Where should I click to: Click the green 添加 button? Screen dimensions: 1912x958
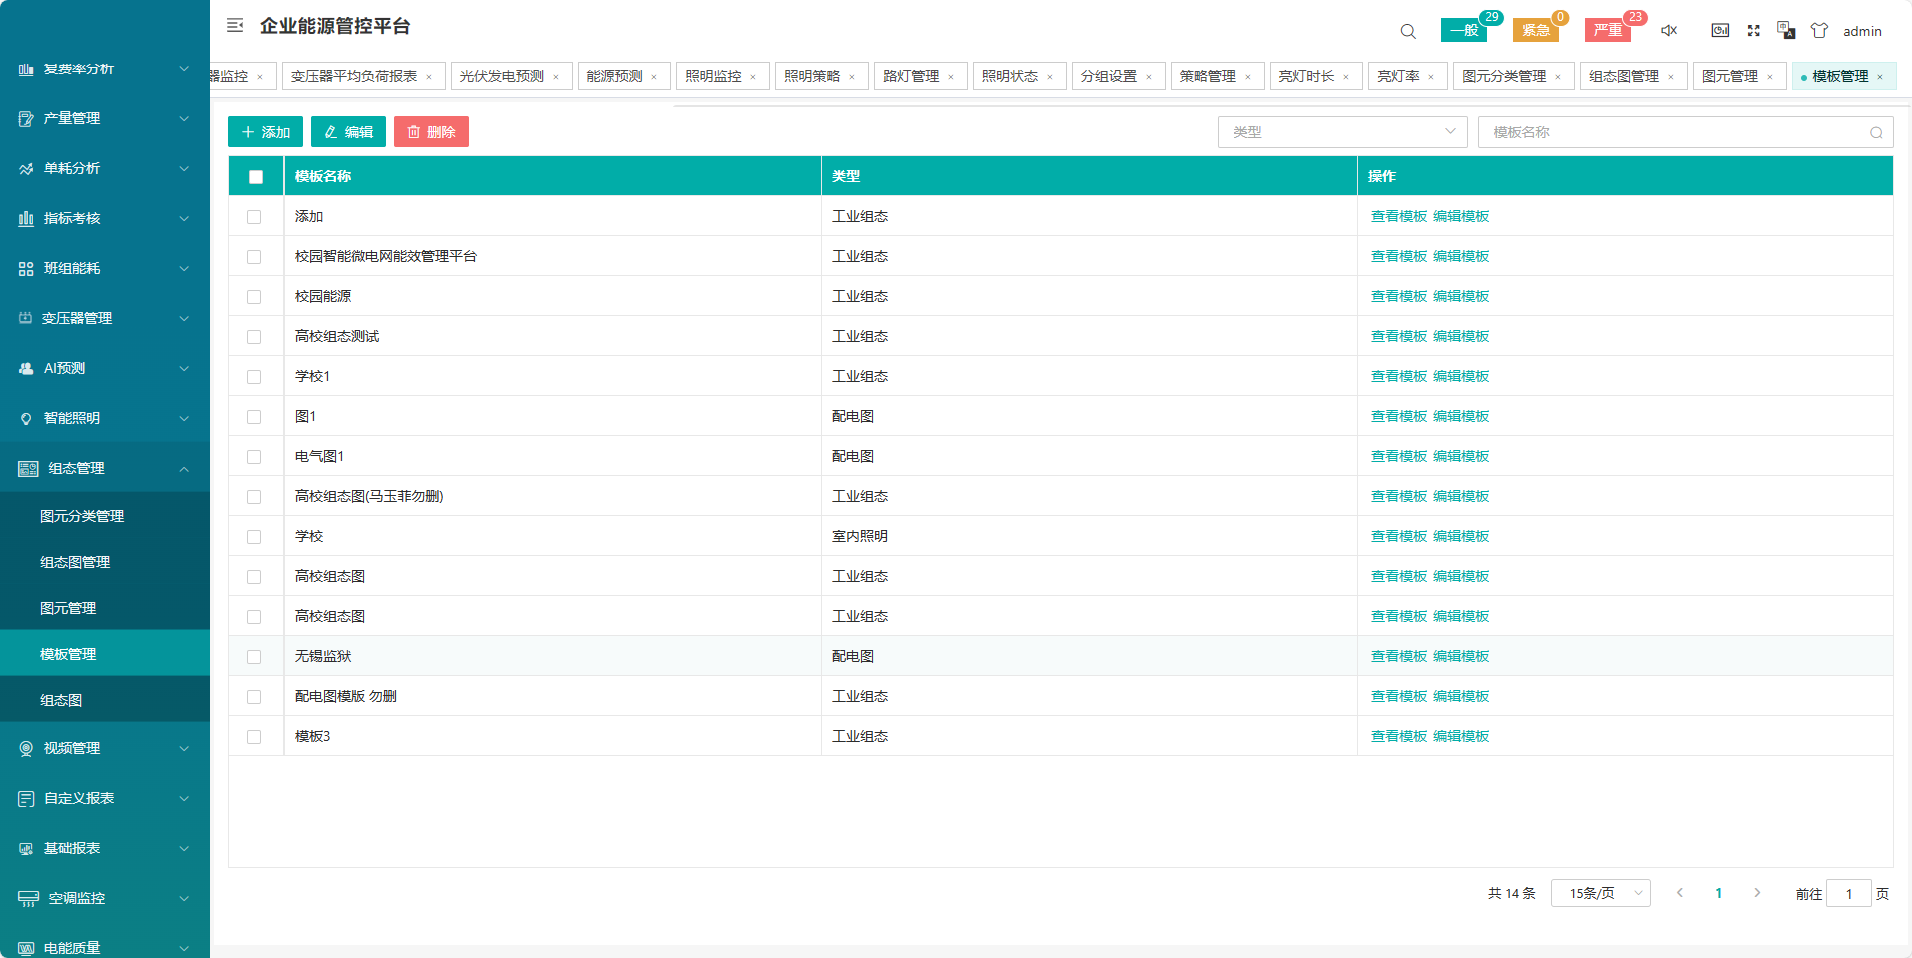pos(265,132)
